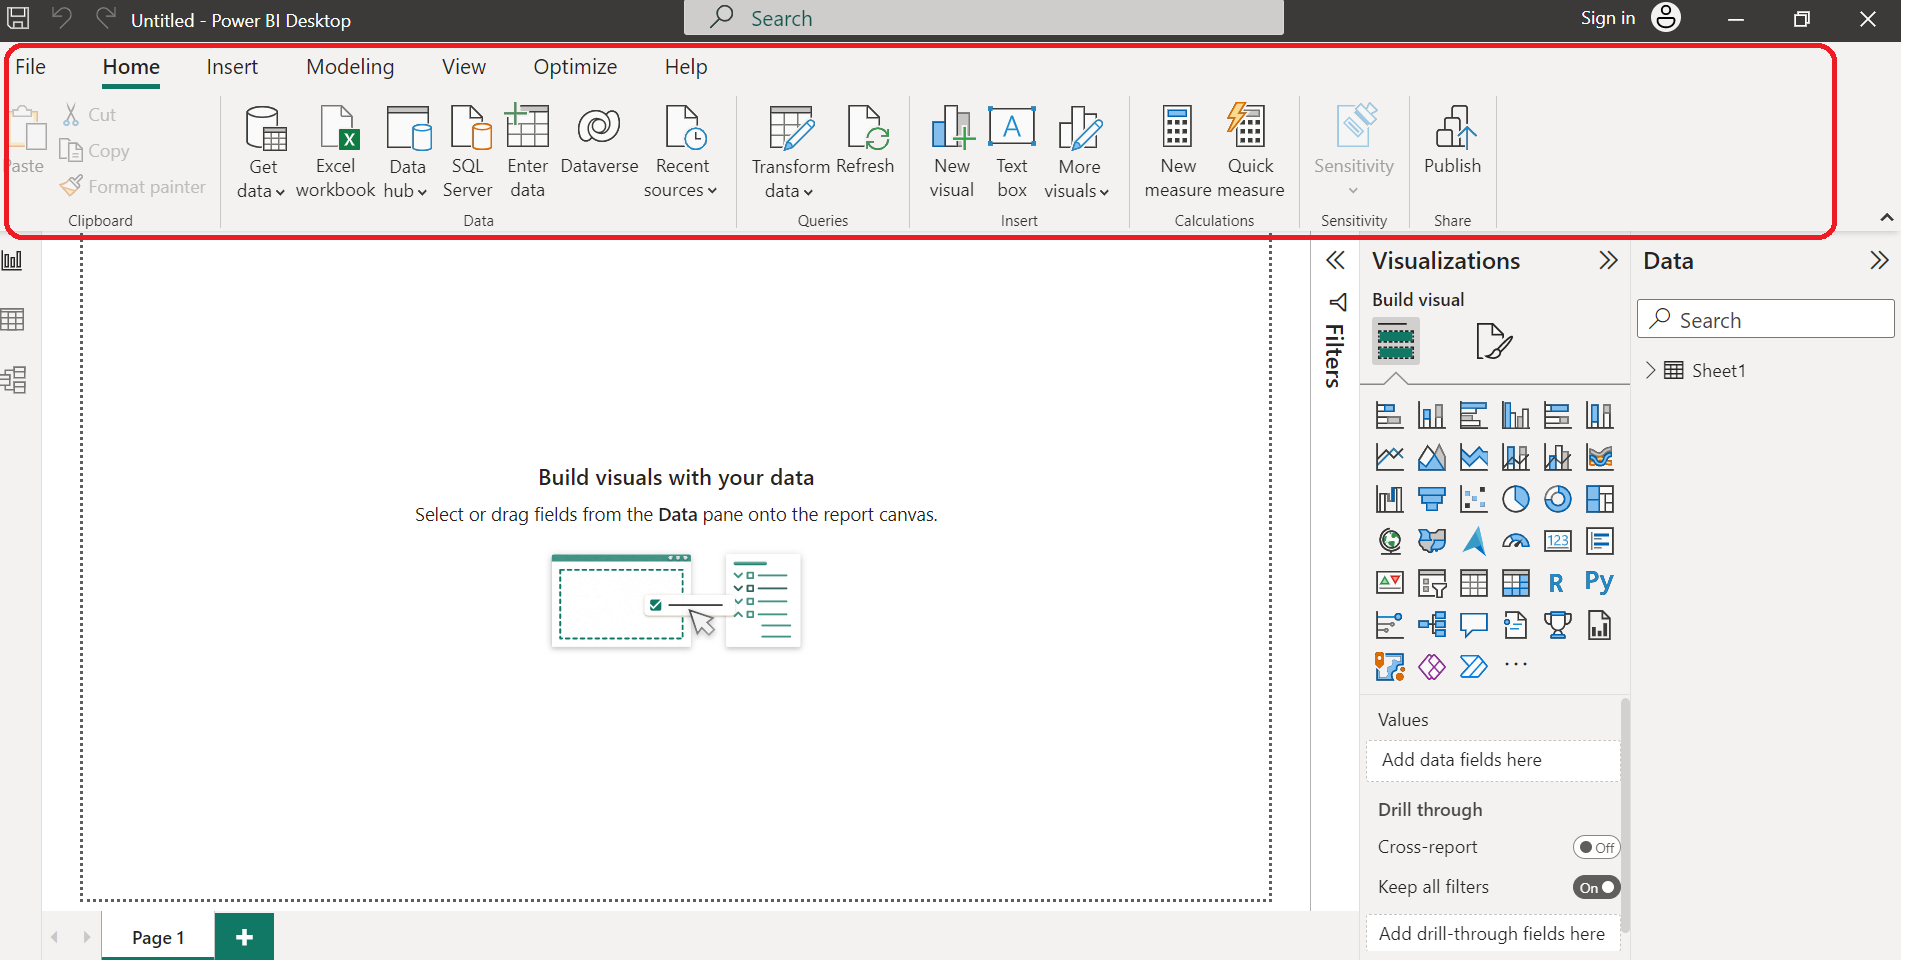Viewport: 1920px width, 960px height.
Task: Collapse the ribbon with the up chevron
Action: (1887, 217)
